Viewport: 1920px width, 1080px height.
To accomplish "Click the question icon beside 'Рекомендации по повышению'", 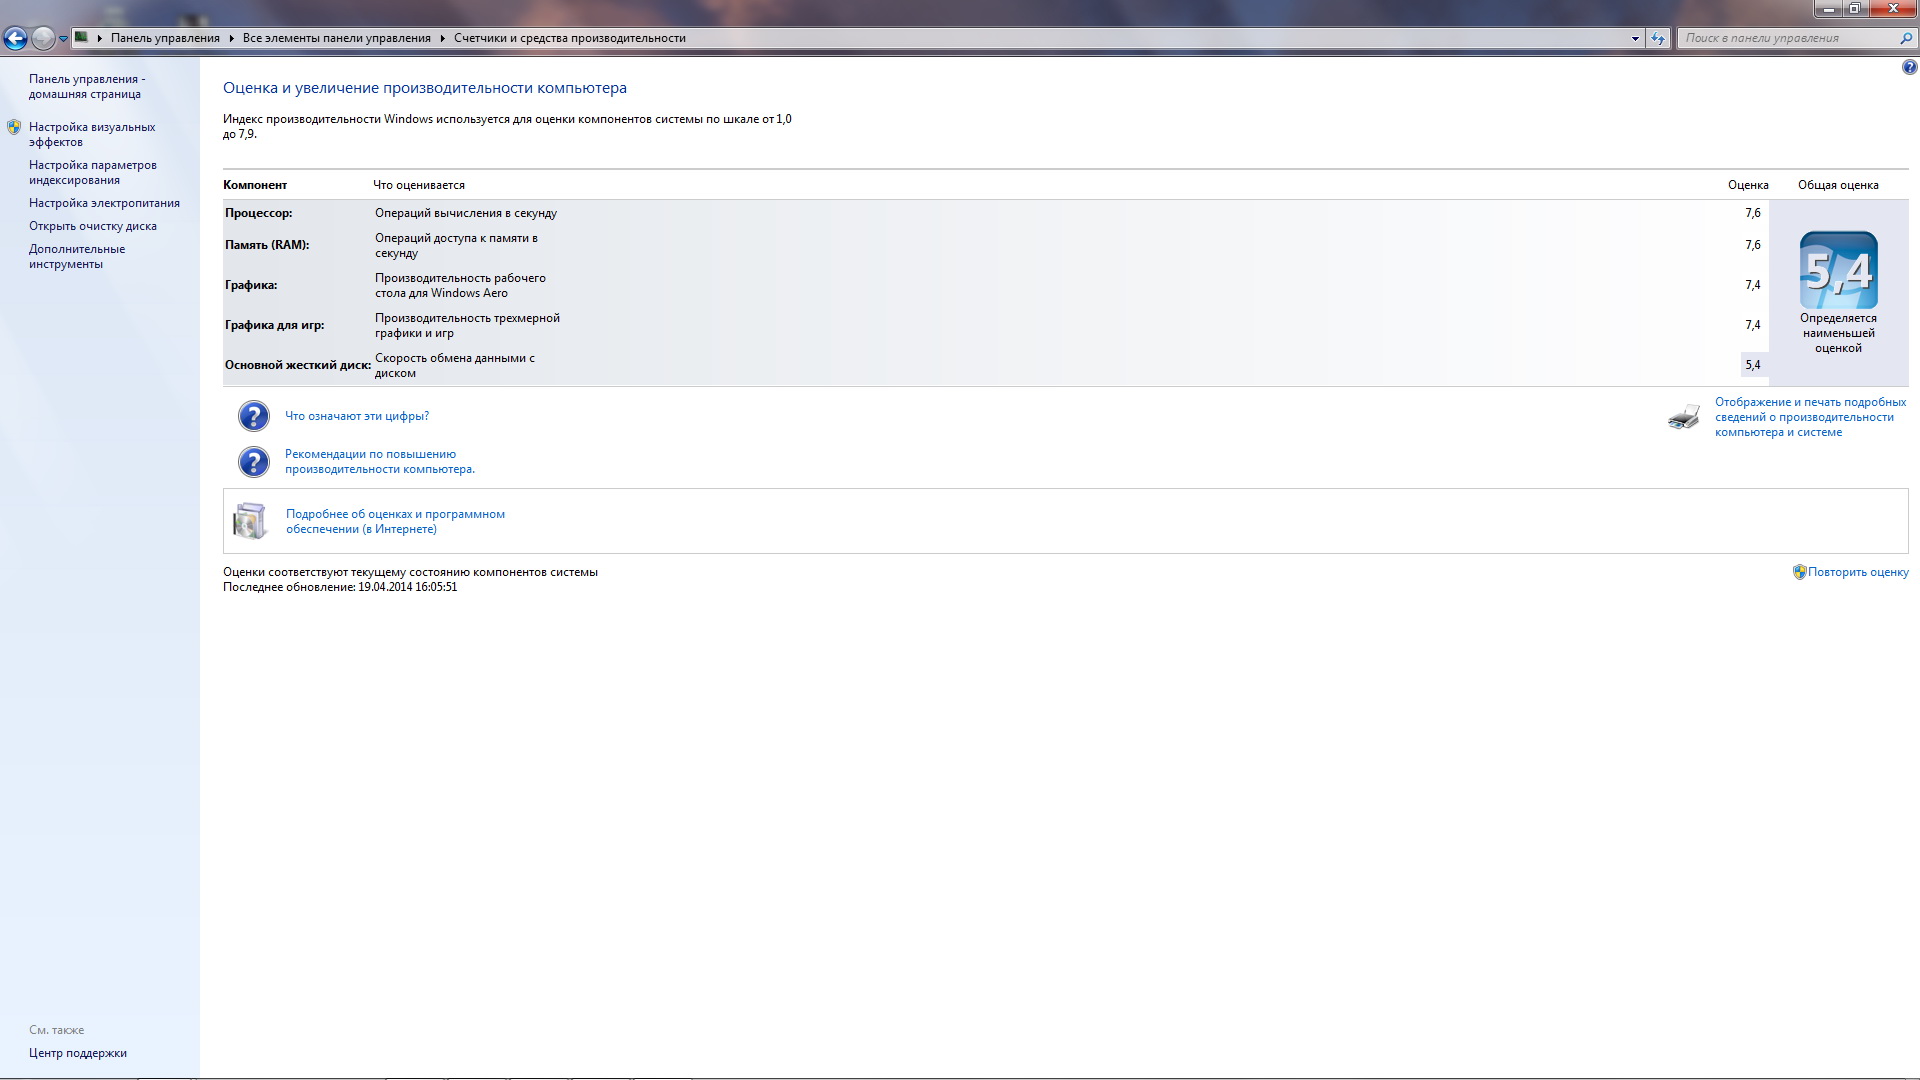I will click(x=253, y=461).
